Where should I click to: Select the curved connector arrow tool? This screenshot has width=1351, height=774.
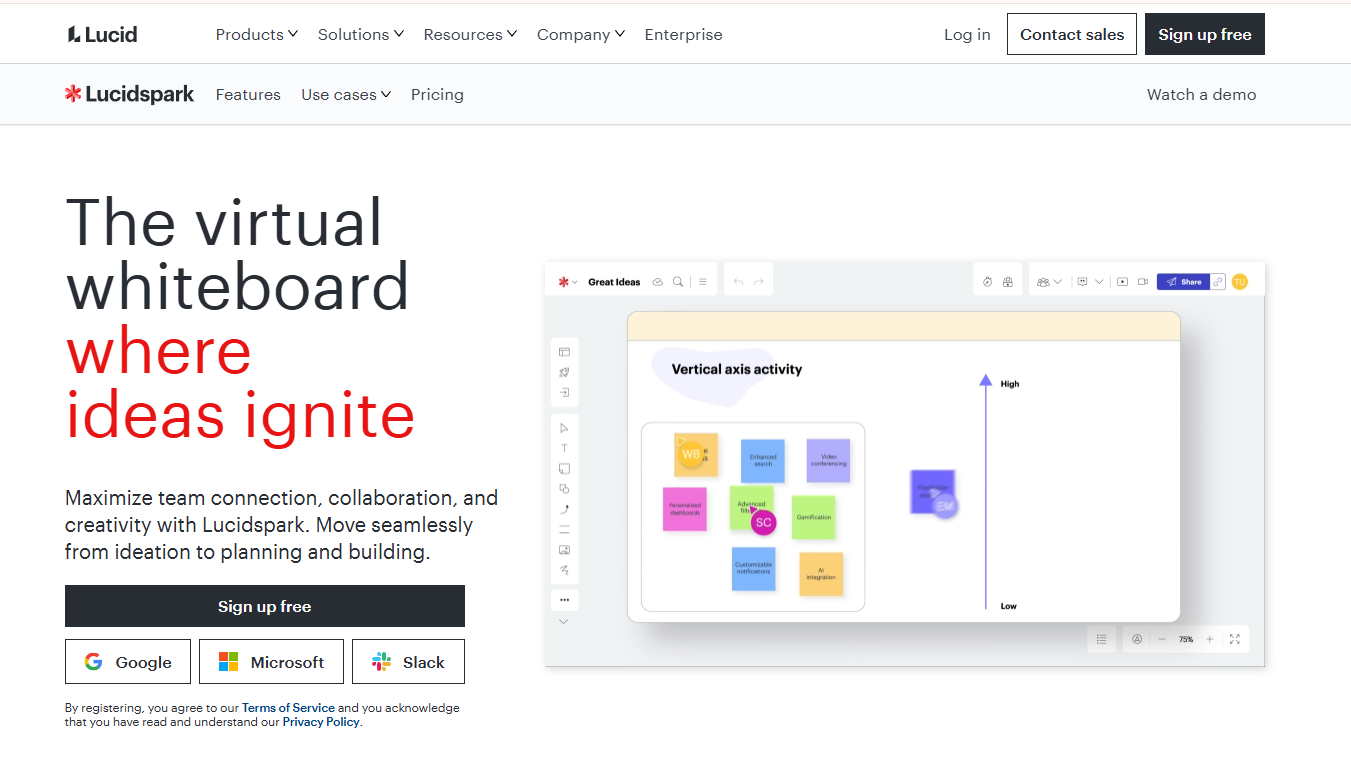(564, 509)
